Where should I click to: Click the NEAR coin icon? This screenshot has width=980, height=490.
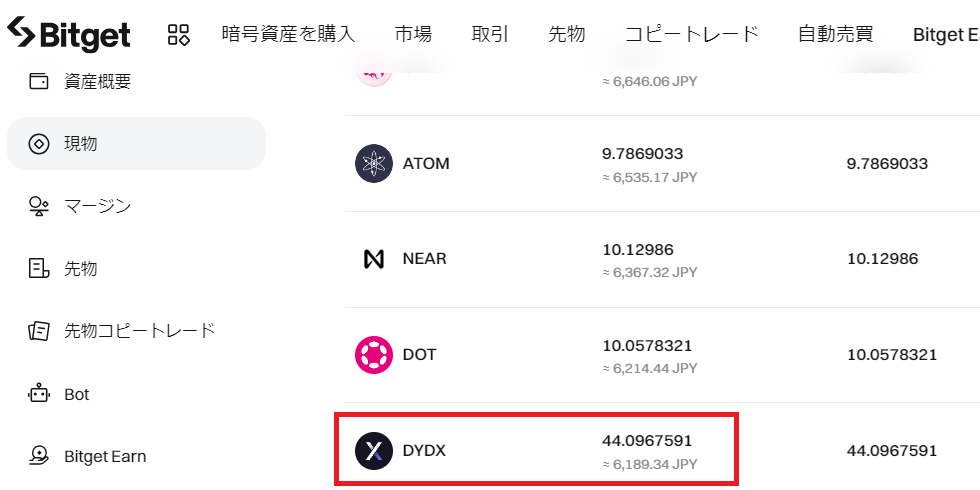click(374, 259)
